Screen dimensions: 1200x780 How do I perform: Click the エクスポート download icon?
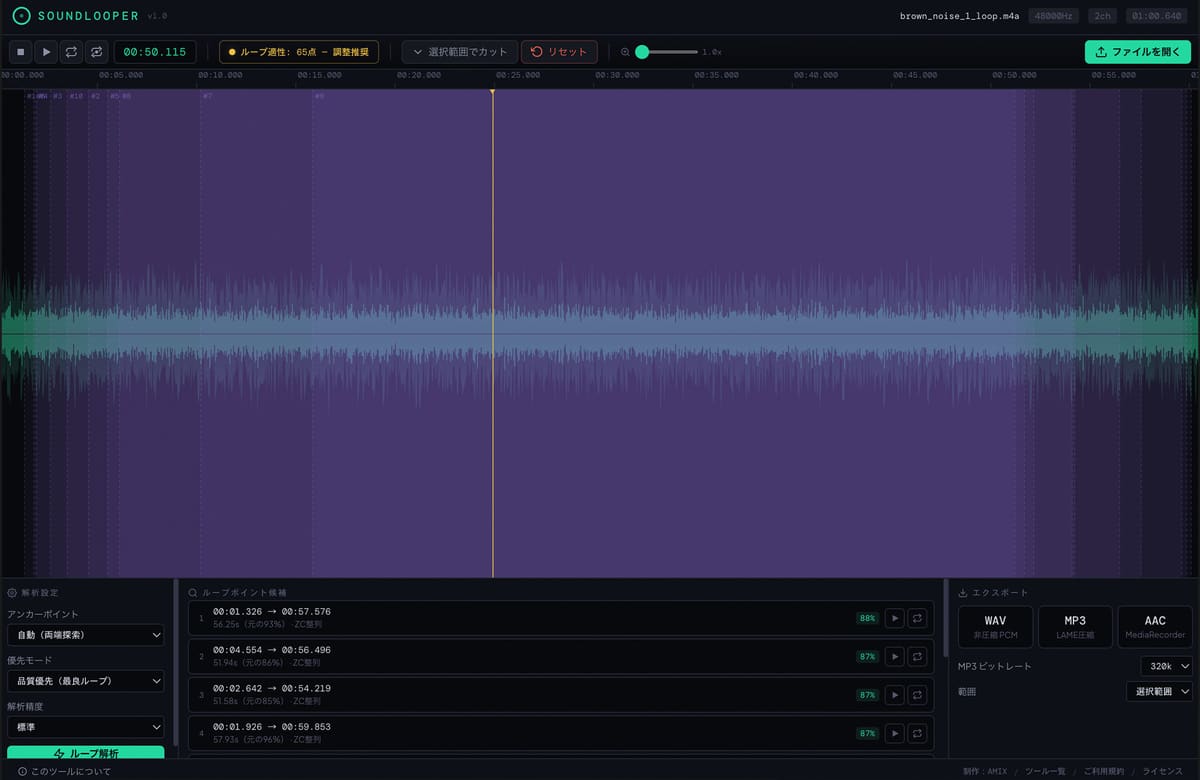(963, 593)
